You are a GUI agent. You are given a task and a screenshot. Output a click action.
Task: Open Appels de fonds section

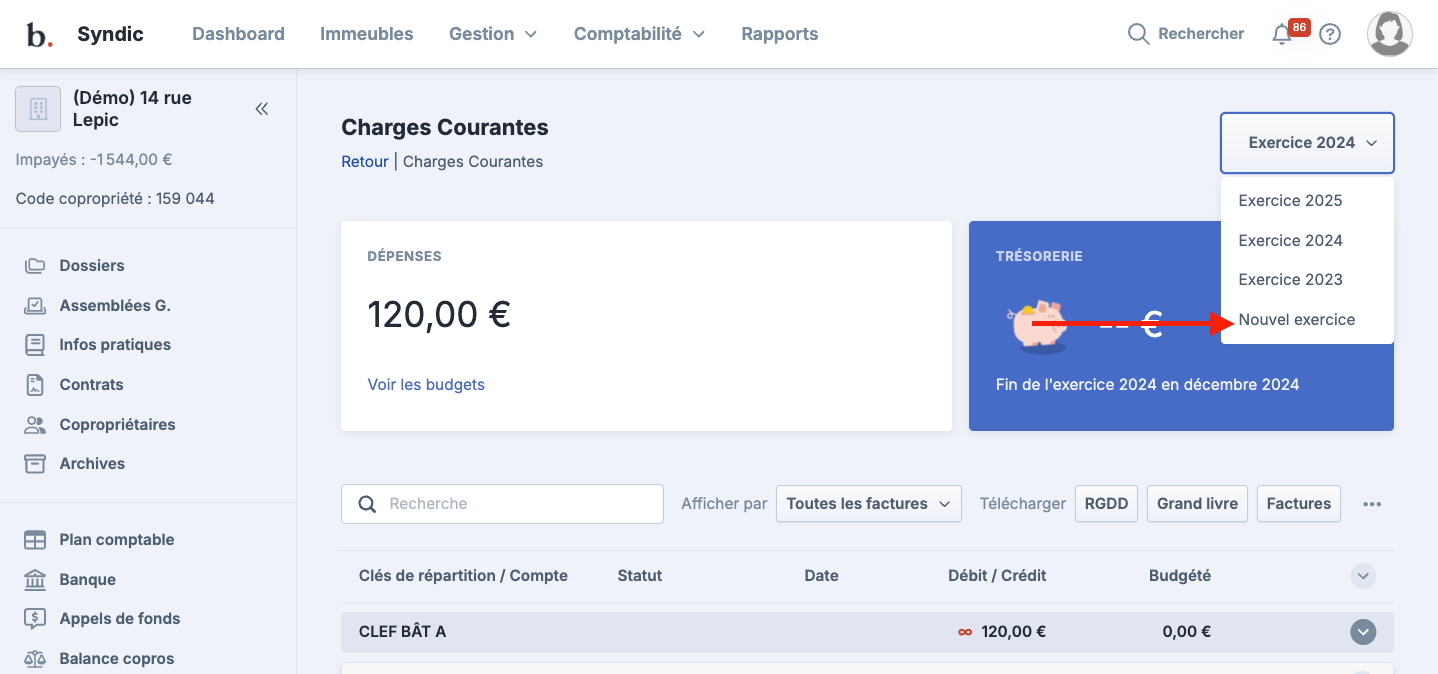point(119,618)
